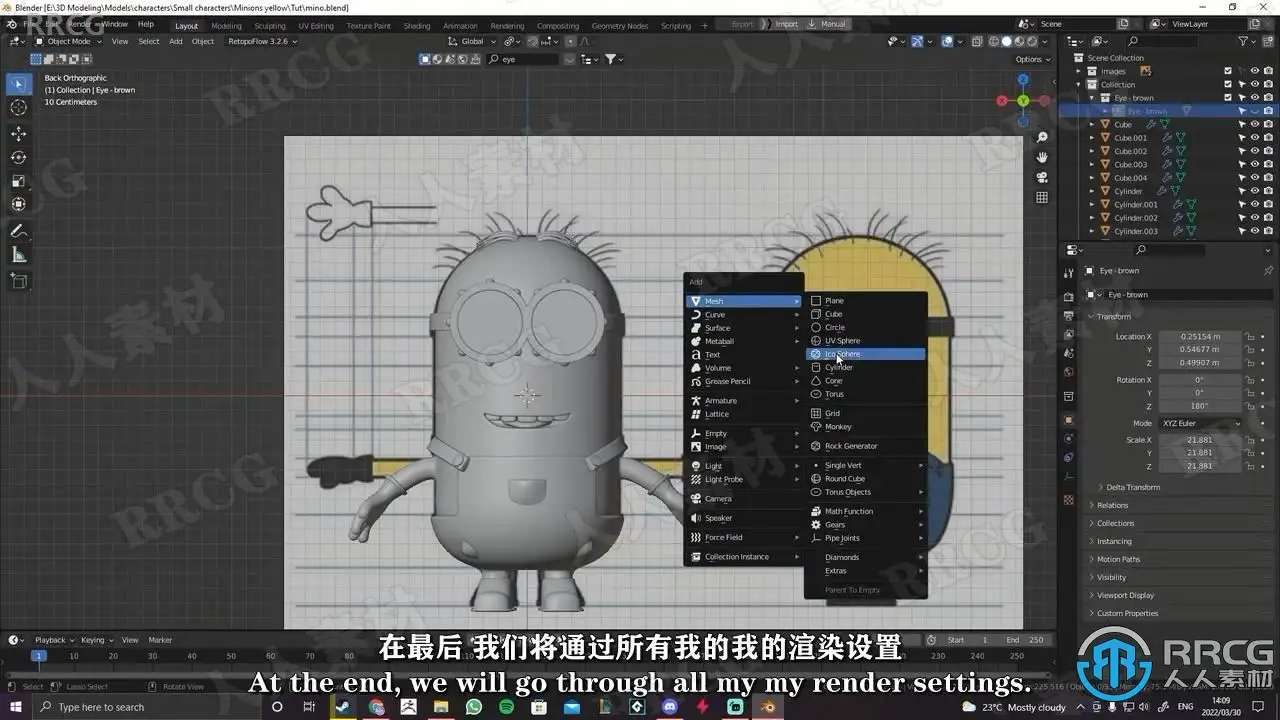Open the Object Mode dropdown
Screen dimensions: 1280x720
point(67,42)
